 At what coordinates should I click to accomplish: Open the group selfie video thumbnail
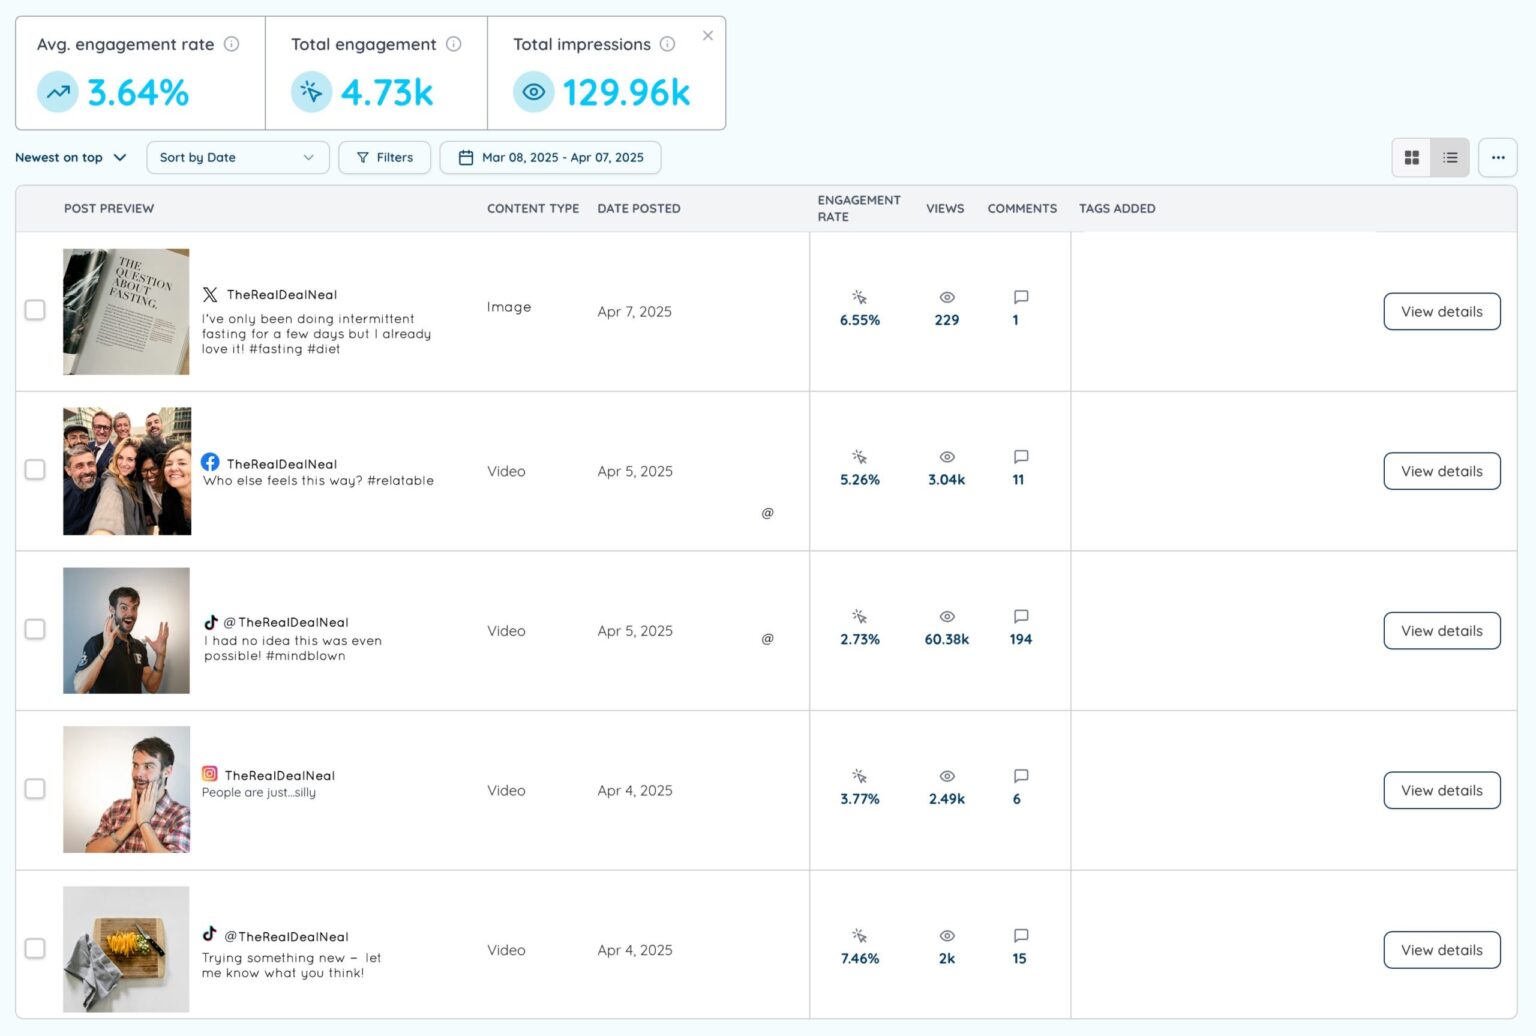(x=127, y=471)
